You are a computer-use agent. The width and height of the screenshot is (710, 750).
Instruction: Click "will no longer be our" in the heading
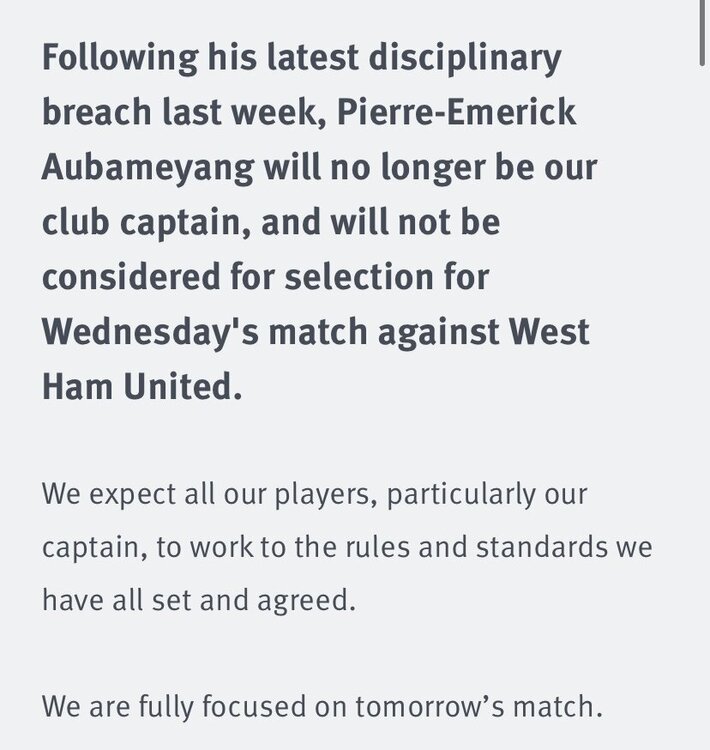coord(430,167)
